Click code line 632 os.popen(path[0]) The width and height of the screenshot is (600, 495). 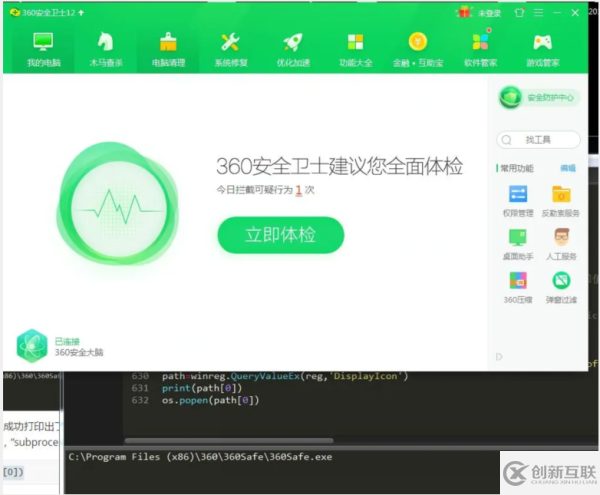(x=210, y=401)
